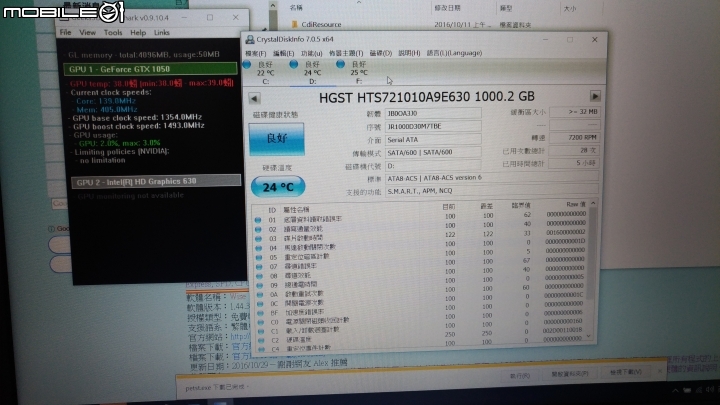
Task: Open the 檔案(F) menu in CrystalDiskInfo
Action: (256, 53)
